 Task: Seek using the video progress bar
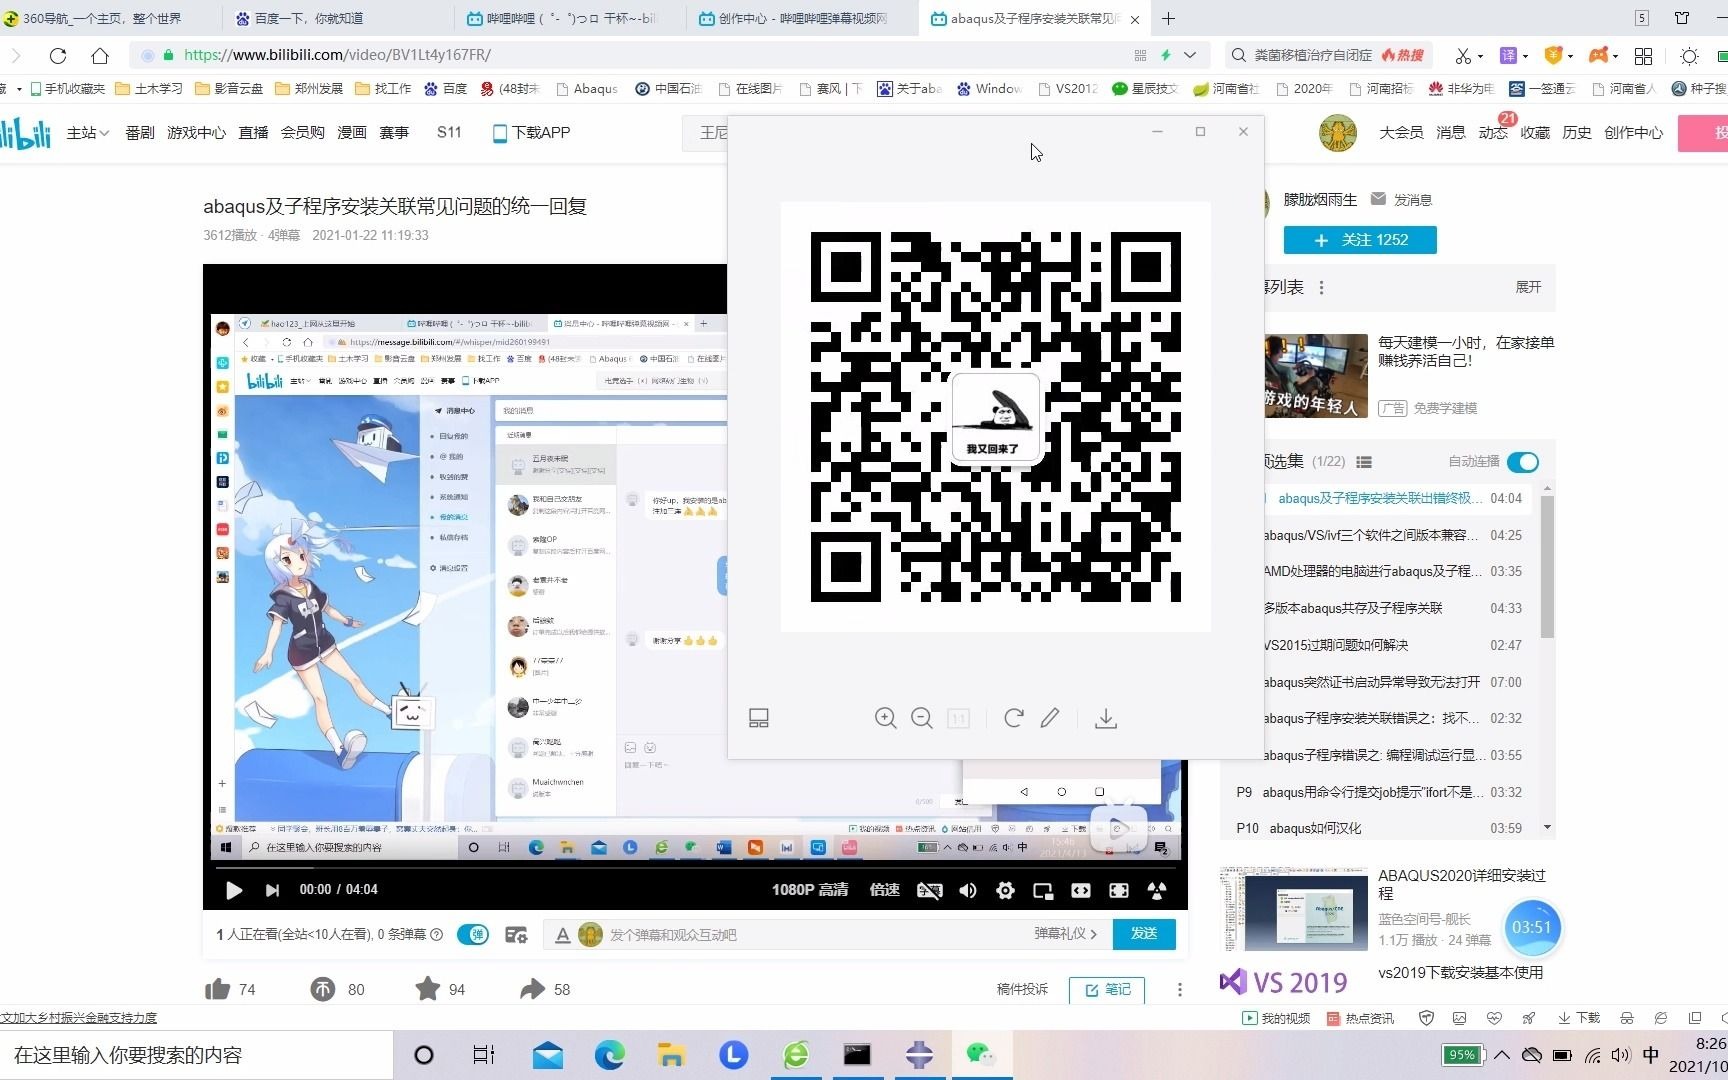(x=695, y=868)
